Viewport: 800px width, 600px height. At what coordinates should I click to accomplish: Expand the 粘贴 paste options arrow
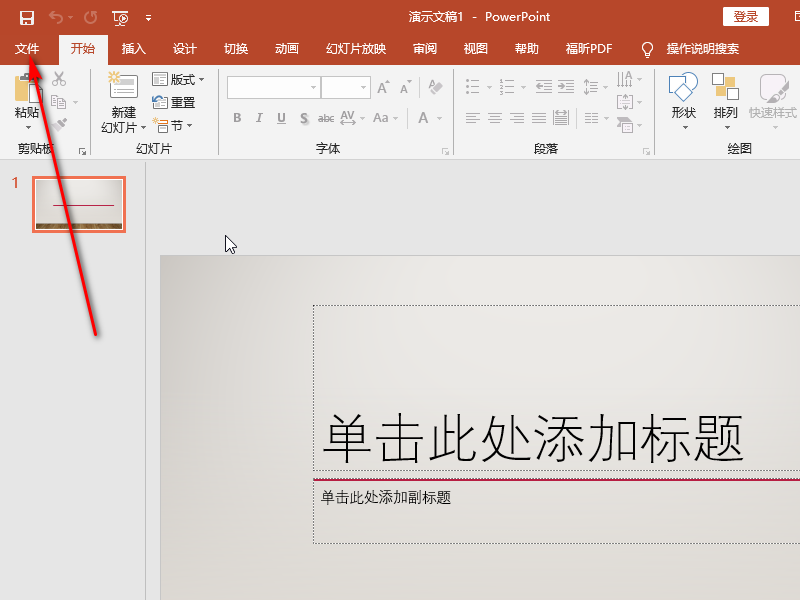(28, 127)
